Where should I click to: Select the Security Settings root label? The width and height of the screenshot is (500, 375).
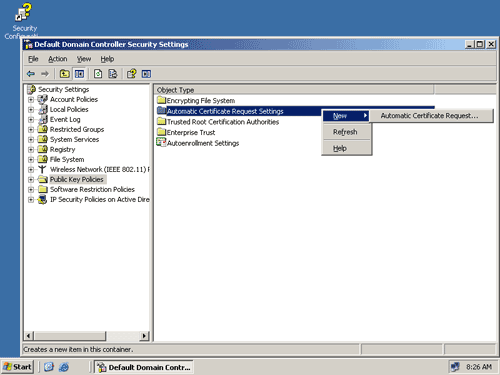point(64,89)
